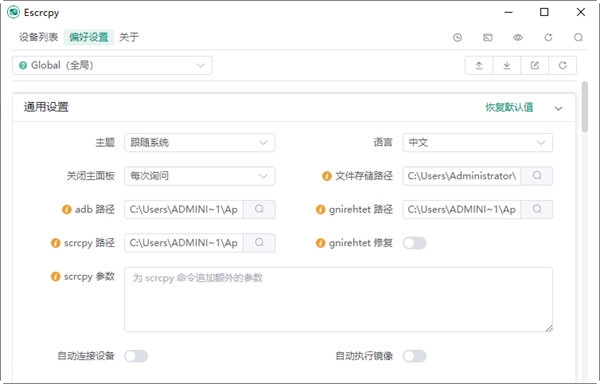Viewport: 600px width, 384px height.
Task: Click the download export config icon button
Action: pyautogui.click(x=507, y=65)
